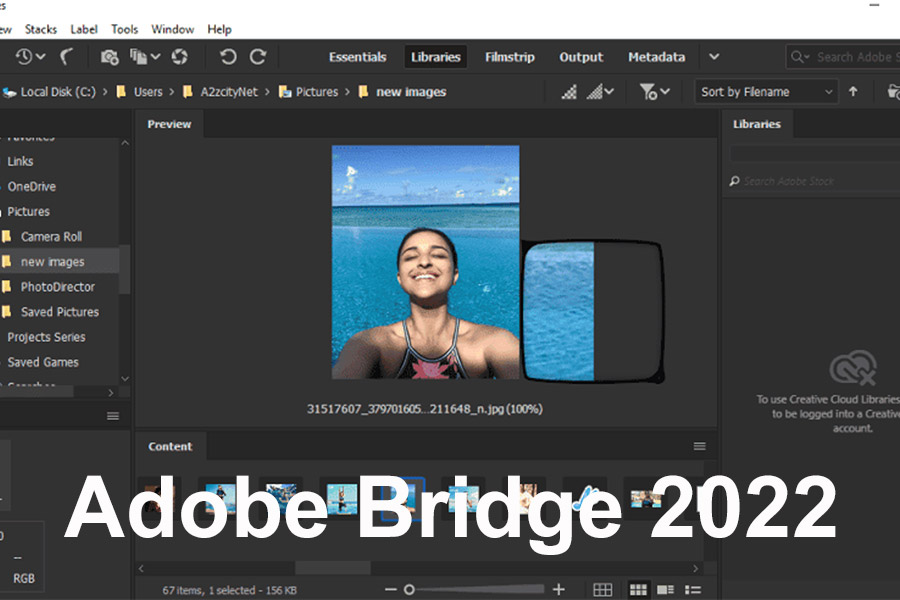
Task: Click in Search Adobe Stock top field
Action: [844, 57]
